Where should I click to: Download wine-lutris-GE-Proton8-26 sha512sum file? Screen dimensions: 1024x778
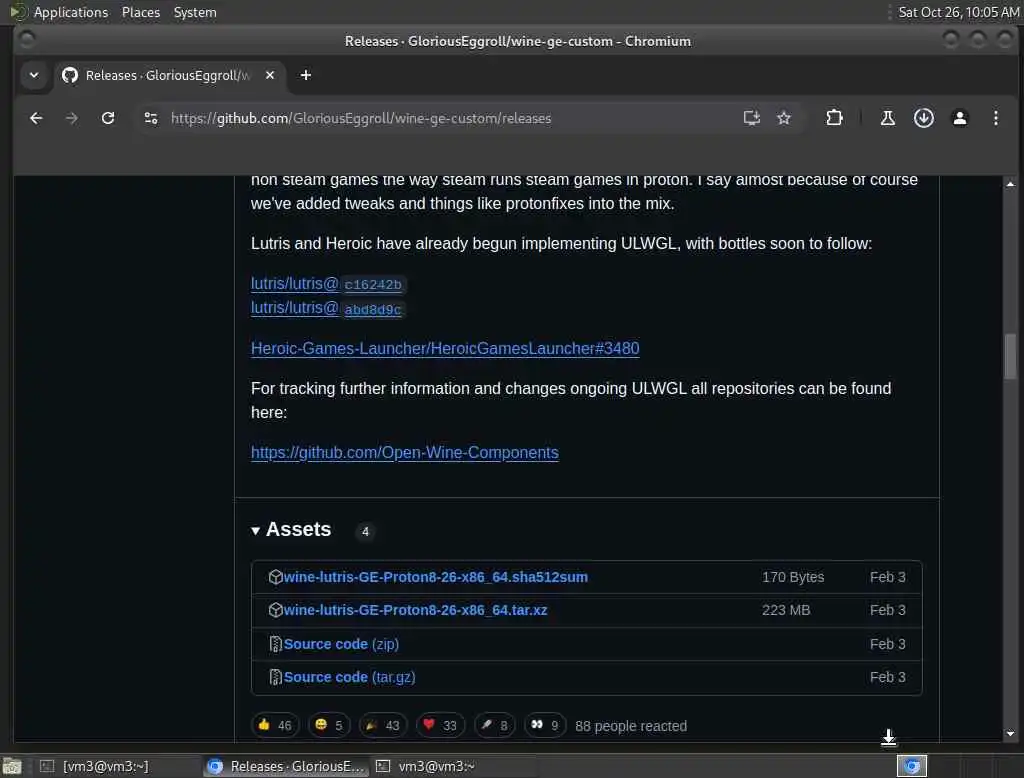pos(436,577)
